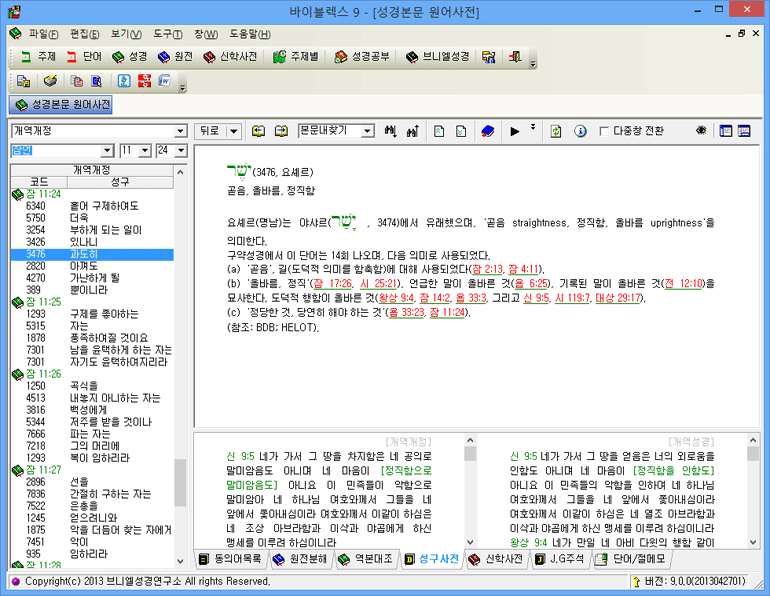Follow the 시 119:7 verse link
This screenshot has width=770, height=596.
572,298
